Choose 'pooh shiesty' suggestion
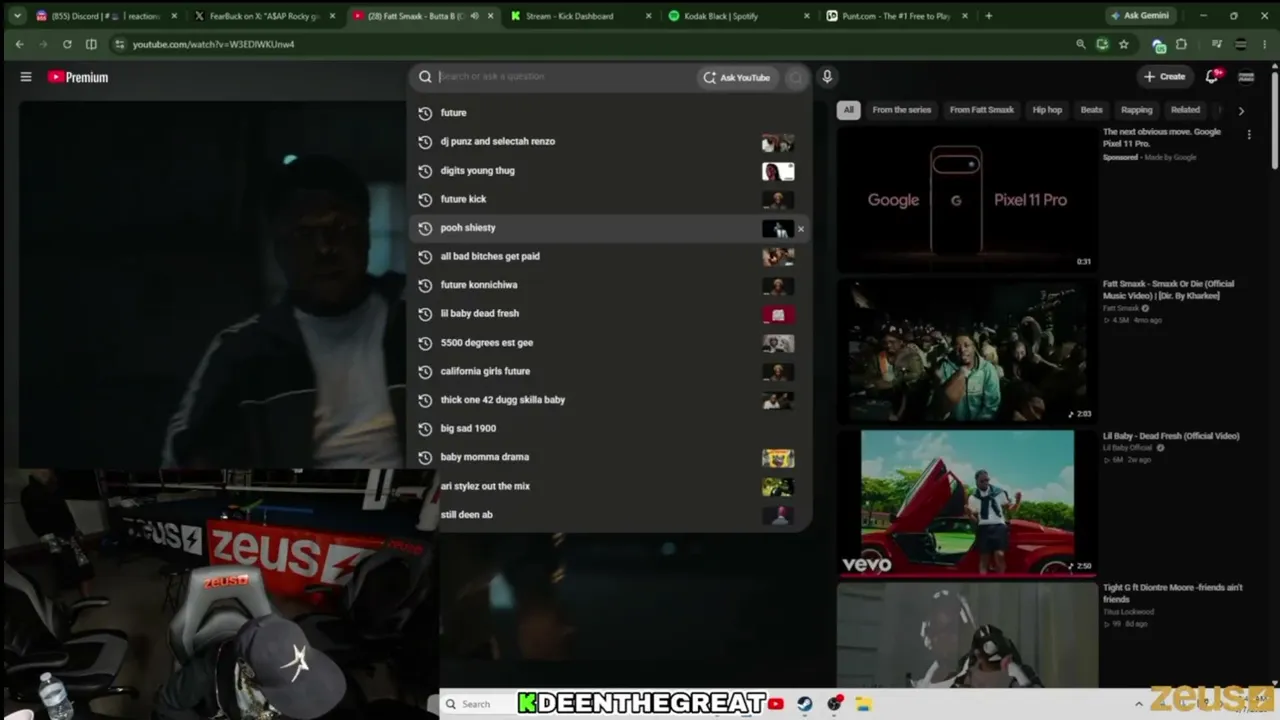The height and width of the screenshot is (720, 1280). pos(610,228)
